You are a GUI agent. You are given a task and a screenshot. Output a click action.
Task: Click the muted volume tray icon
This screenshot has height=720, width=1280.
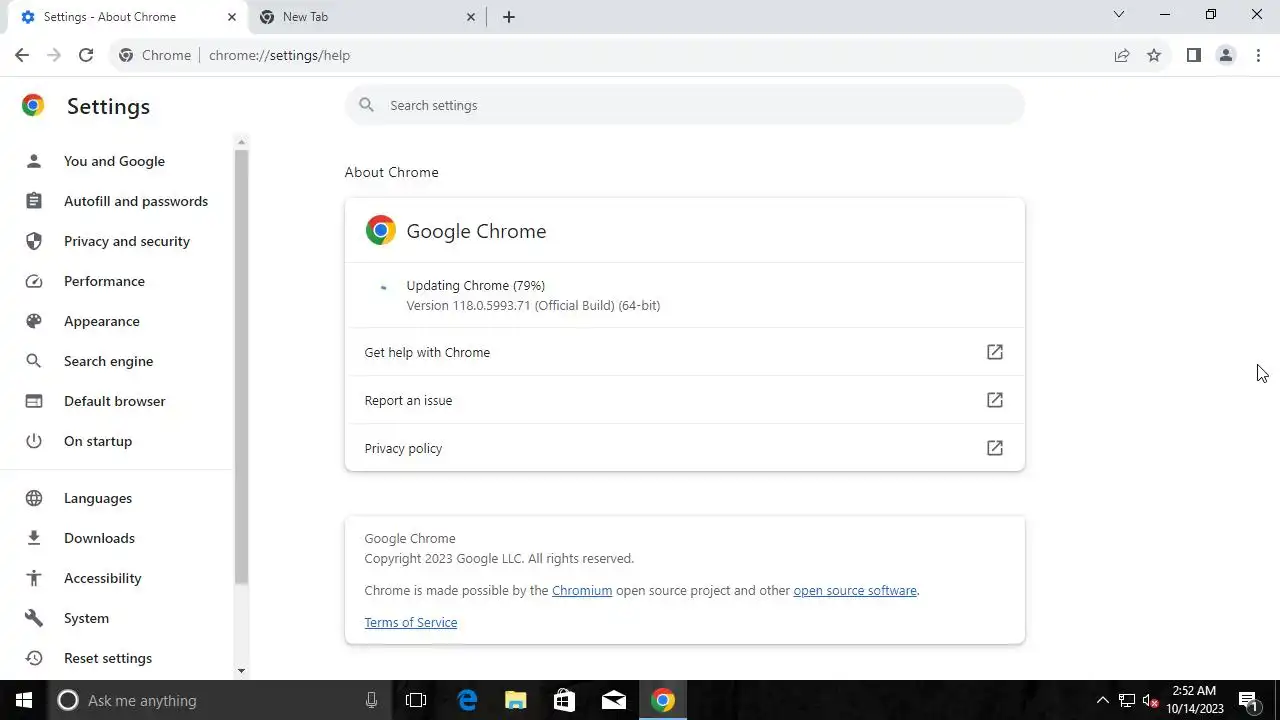(x=1151, y=700)
